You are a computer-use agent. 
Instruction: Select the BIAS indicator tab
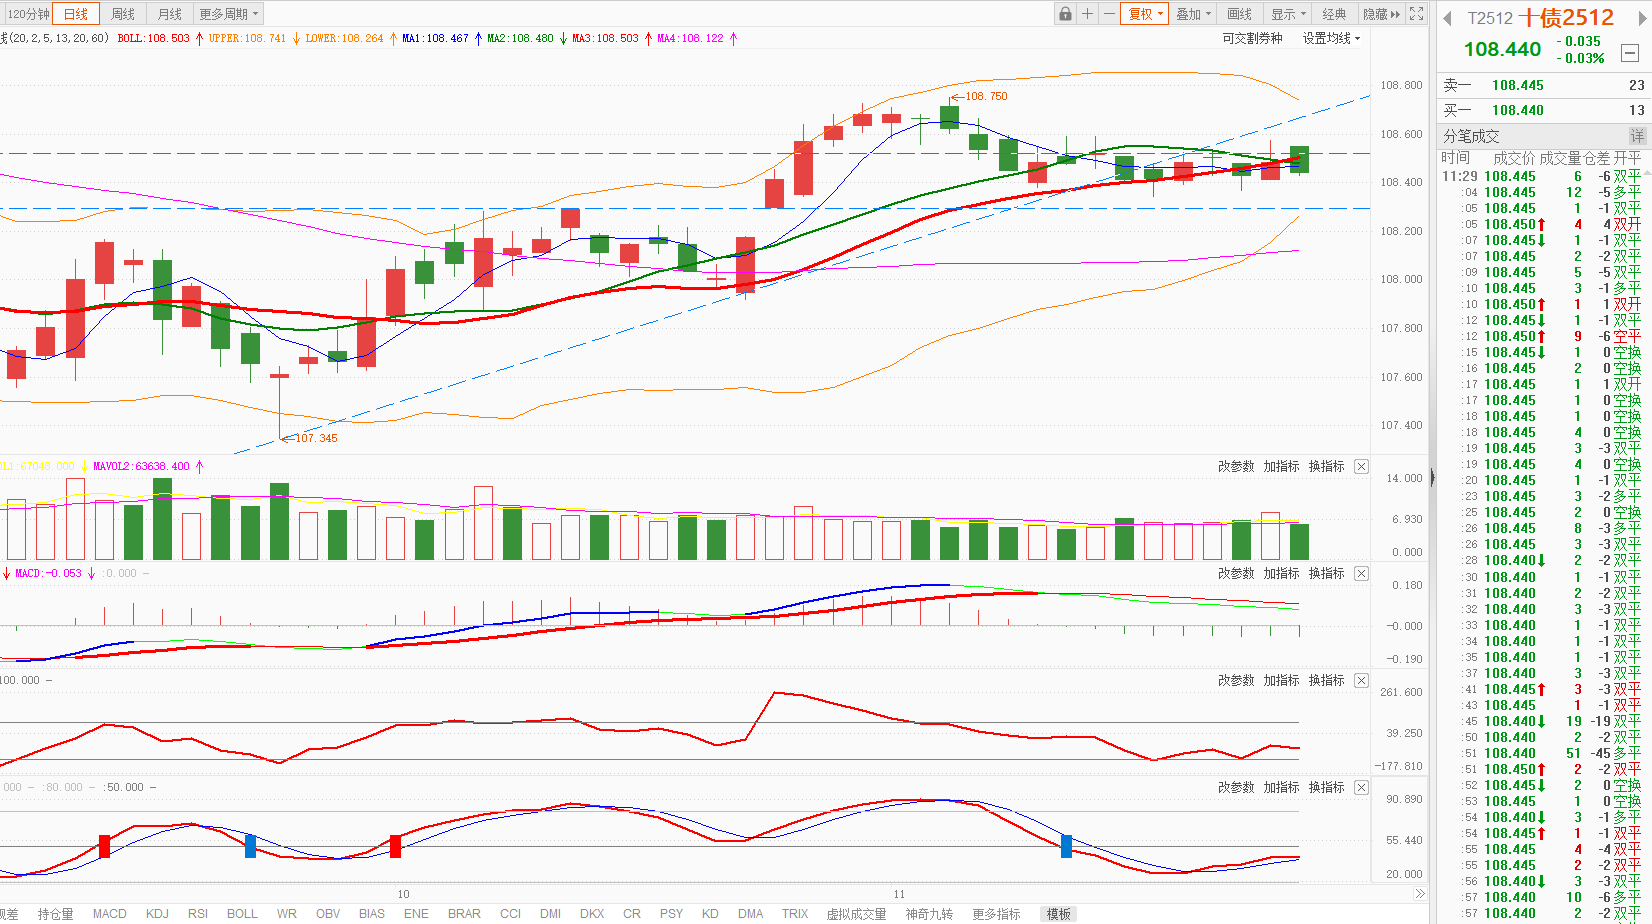click(x=372, y=914)
